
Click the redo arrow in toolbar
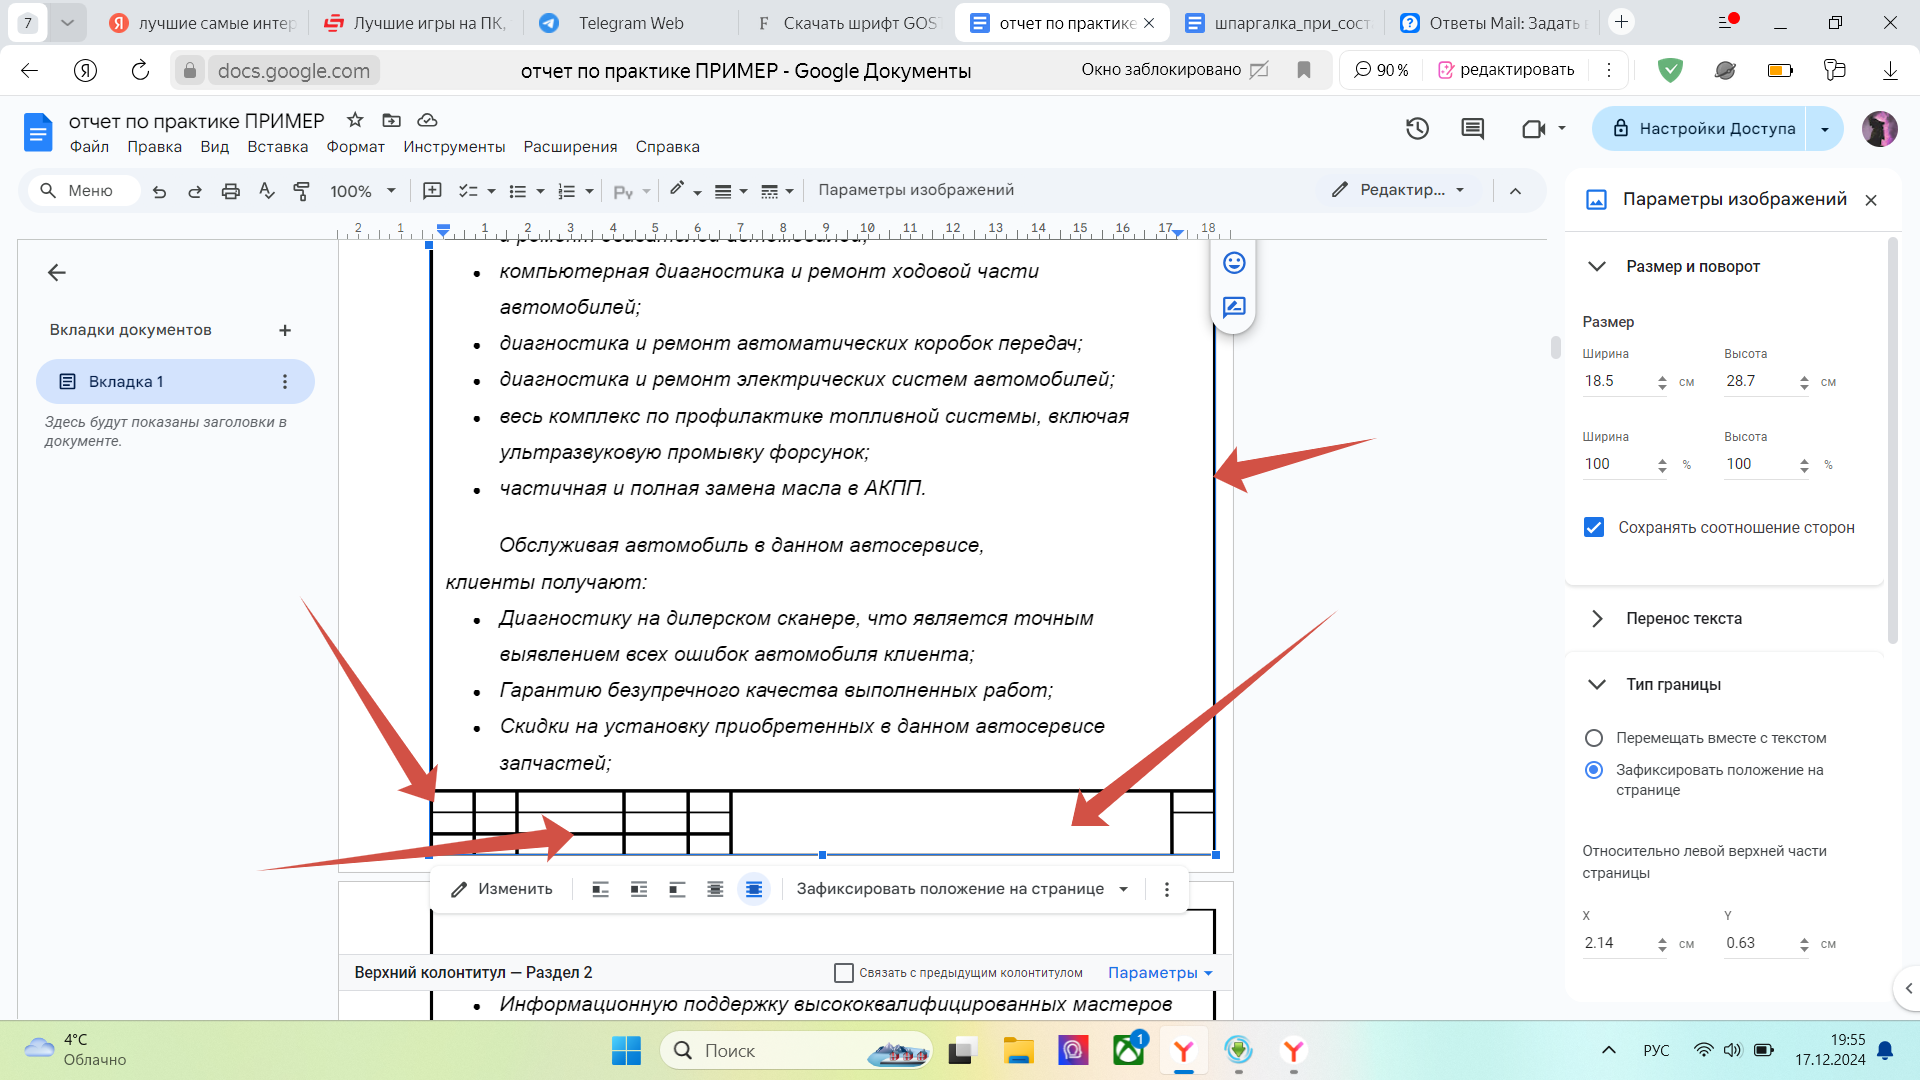(x=195, y=191)
